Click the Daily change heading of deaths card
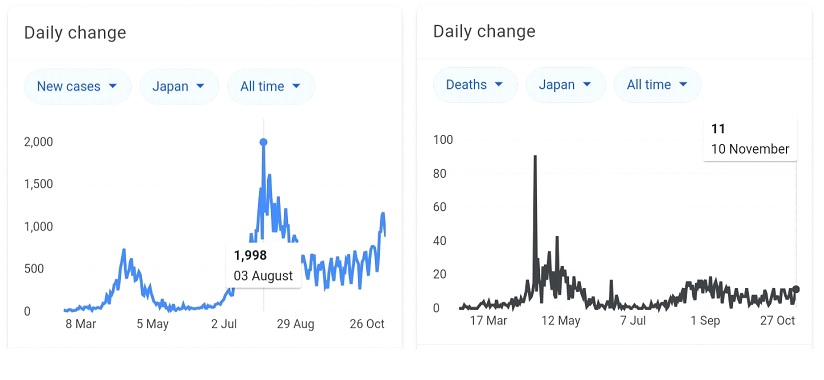The image size is (824, 380). (484, 31)
